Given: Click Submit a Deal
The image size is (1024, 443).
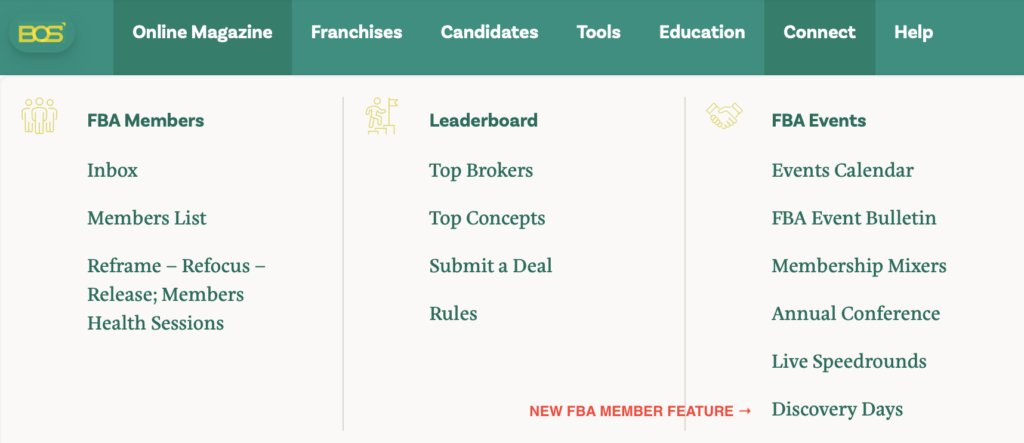Looking at the screenshot, I should coord(490,266).
